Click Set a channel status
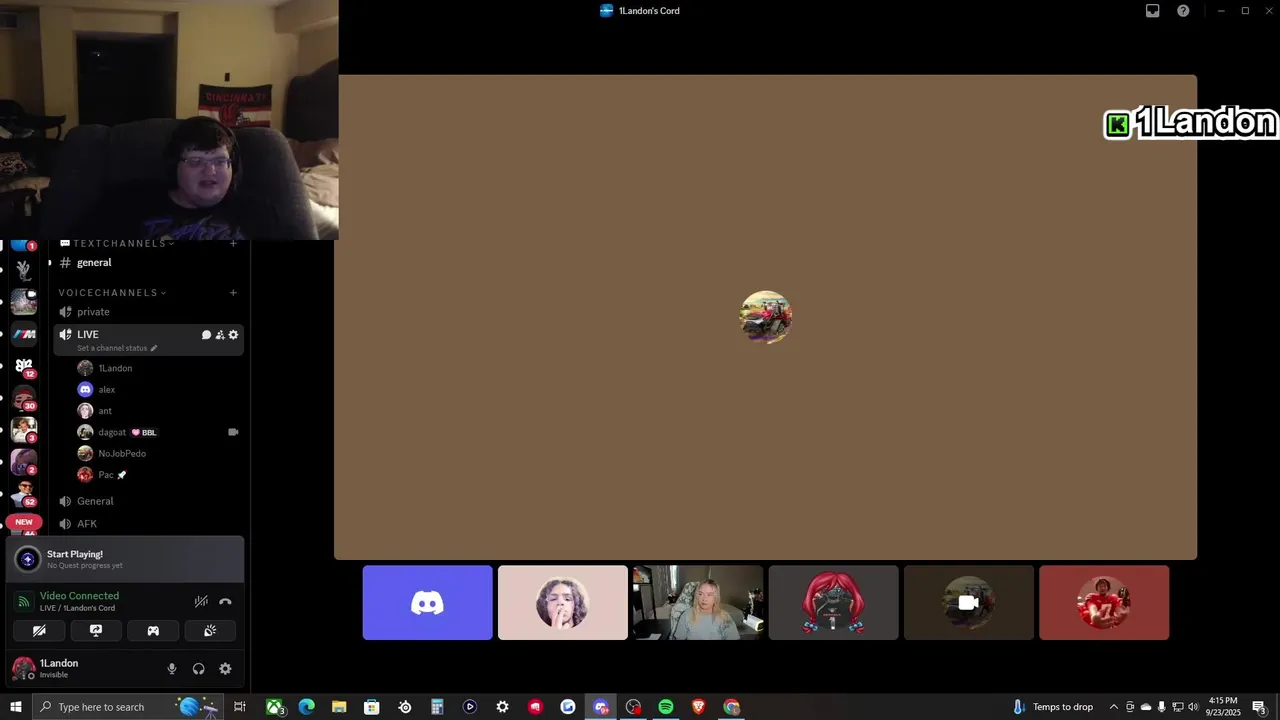 pyautogui.click(x=112, y=348)
